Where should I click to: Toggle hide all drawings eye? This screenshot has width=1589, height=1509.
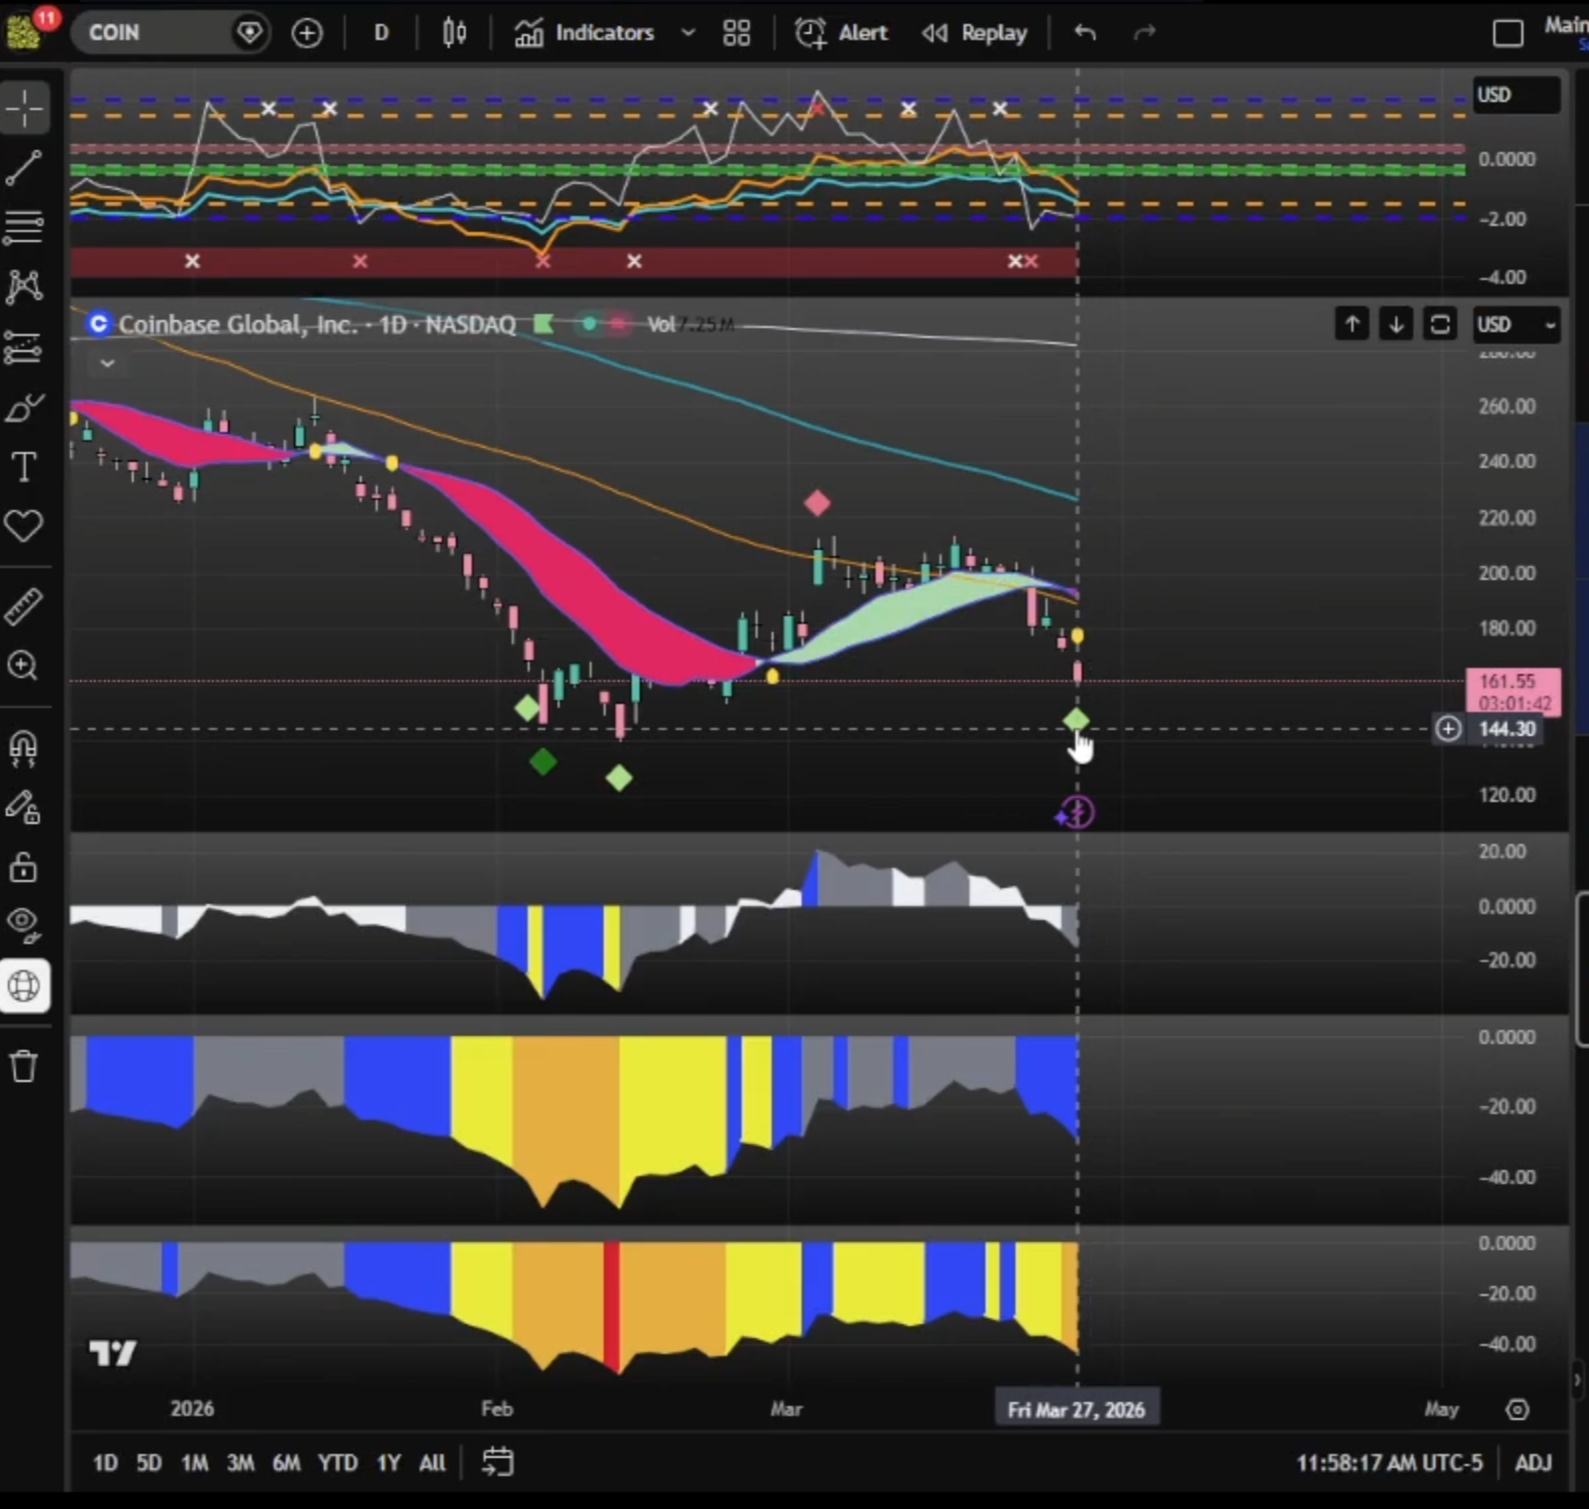[24, 926]
